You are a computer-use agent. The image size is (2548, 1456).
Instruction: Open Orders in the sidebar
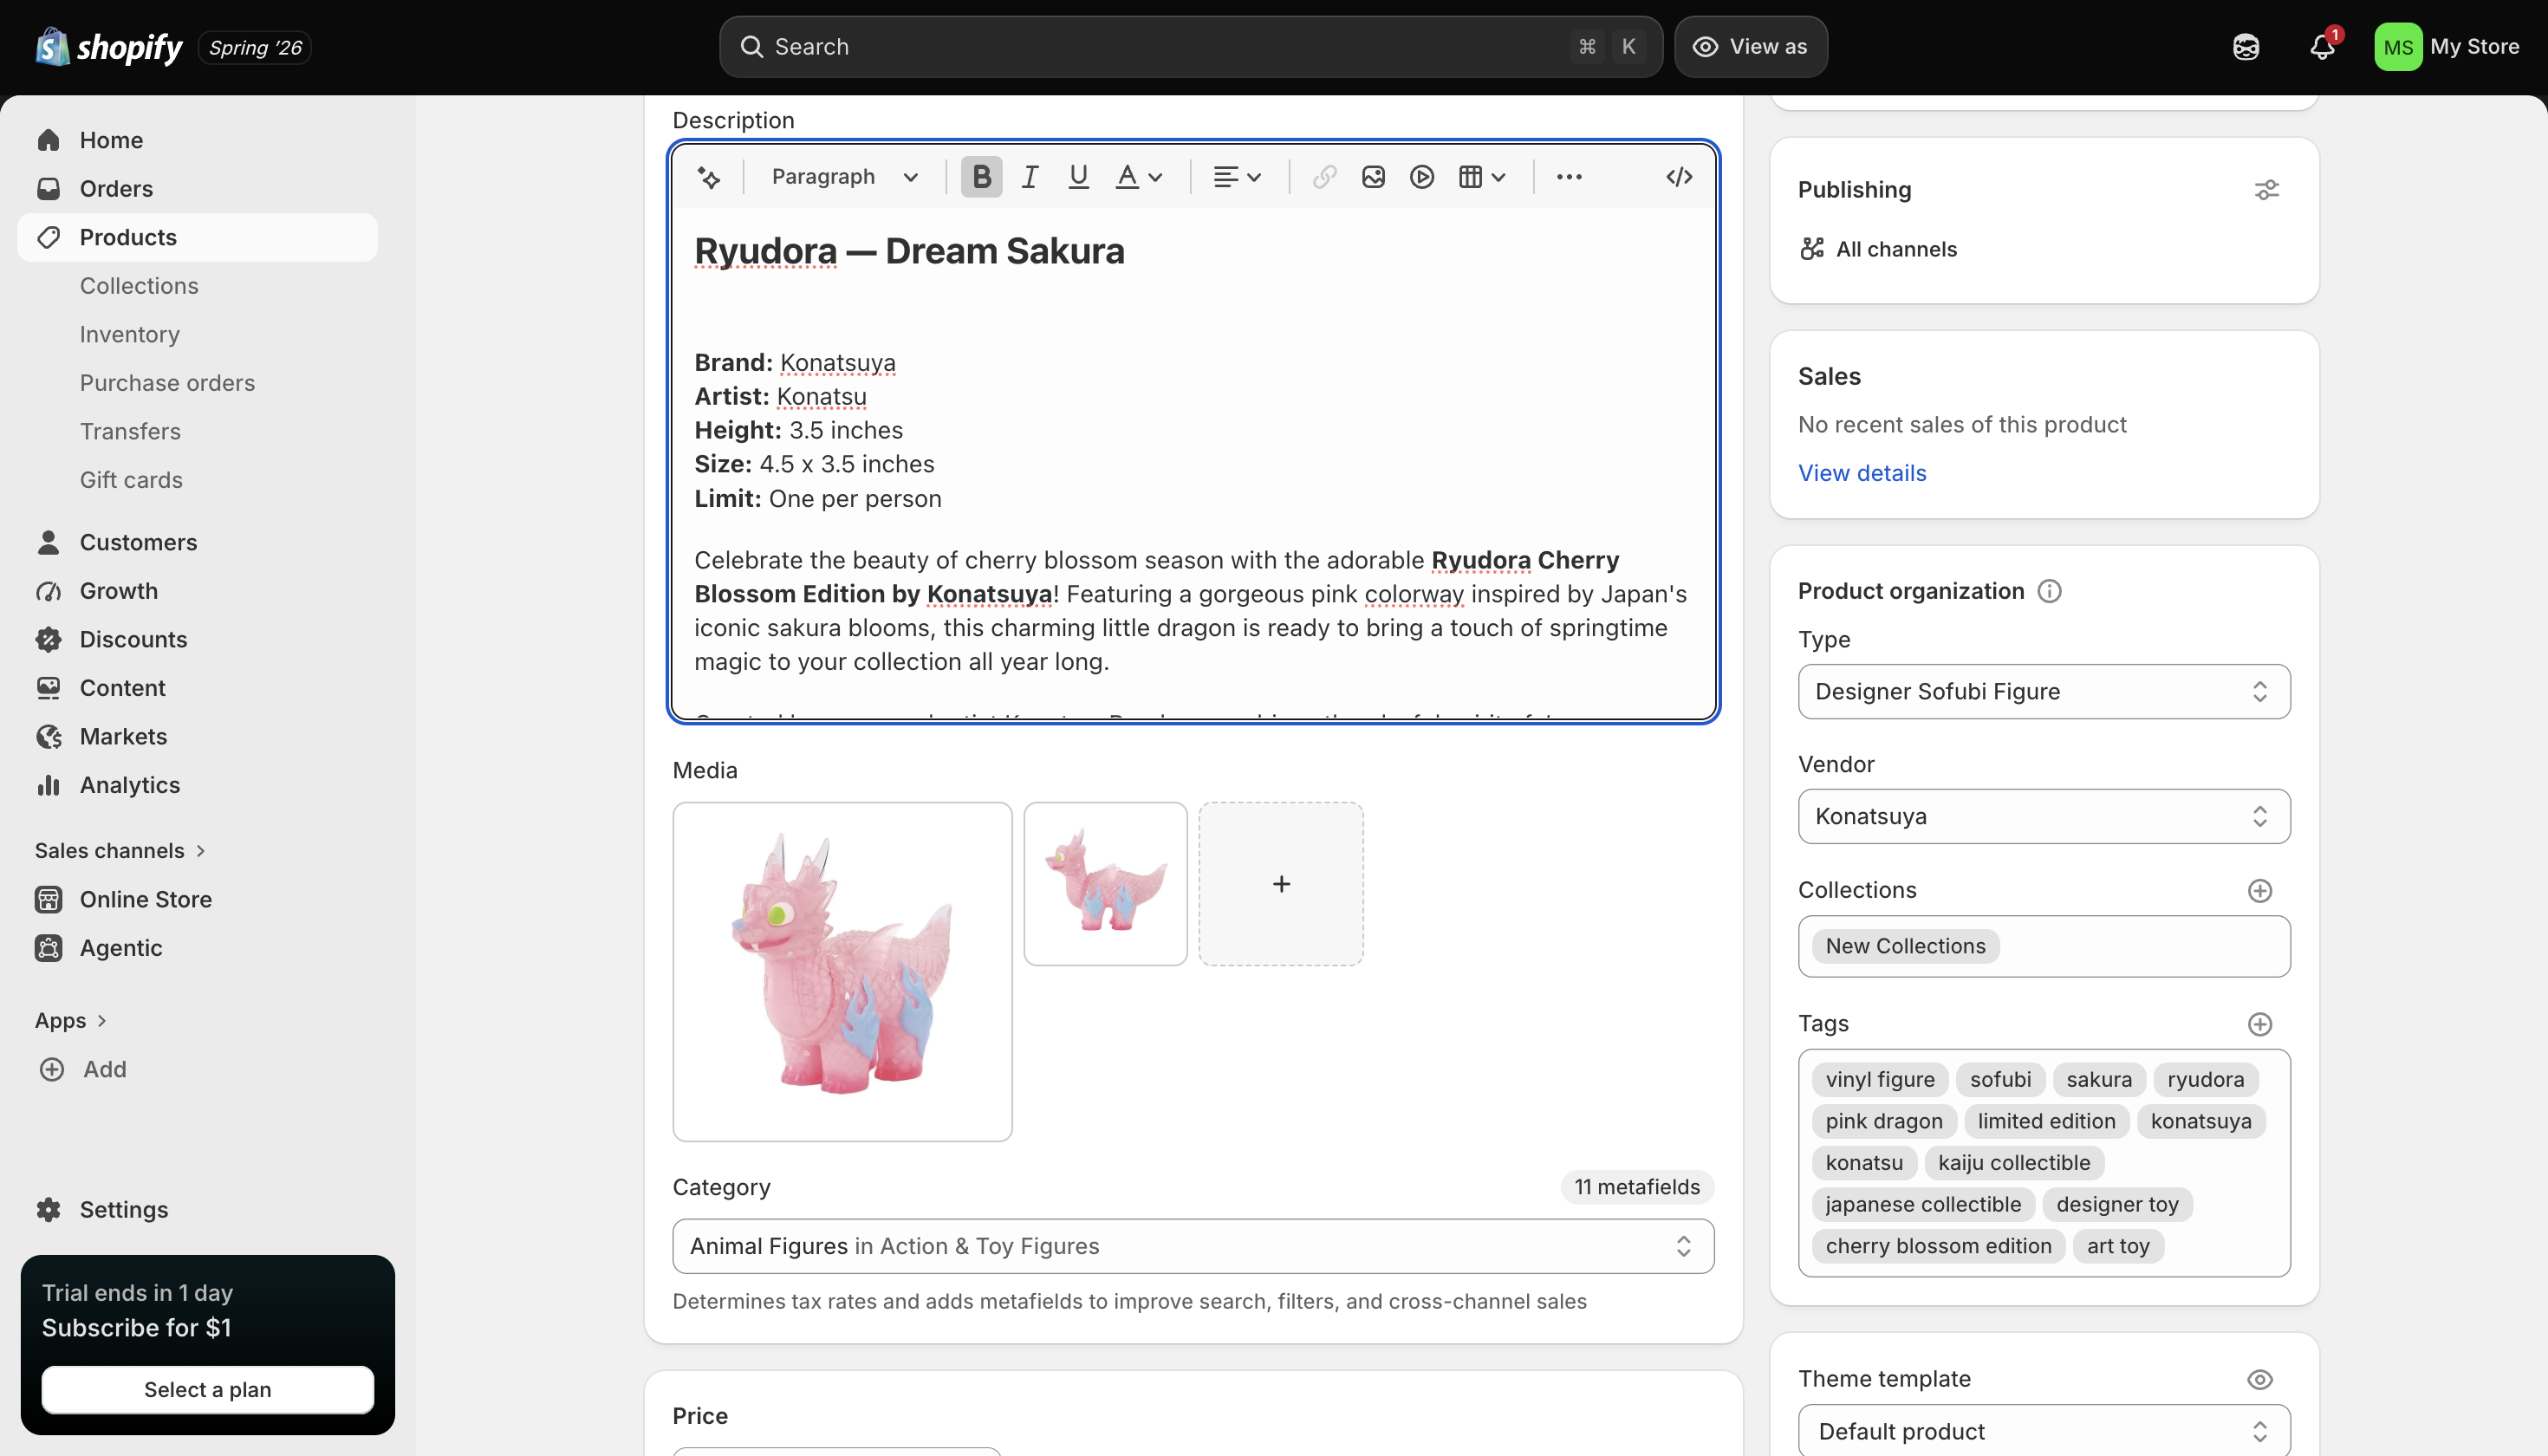tap(197, 189)
